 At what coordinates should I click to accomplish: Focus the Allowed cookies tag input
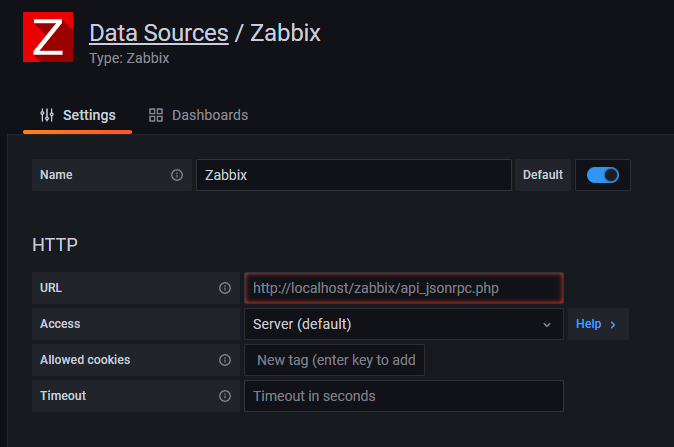point(335,360)
